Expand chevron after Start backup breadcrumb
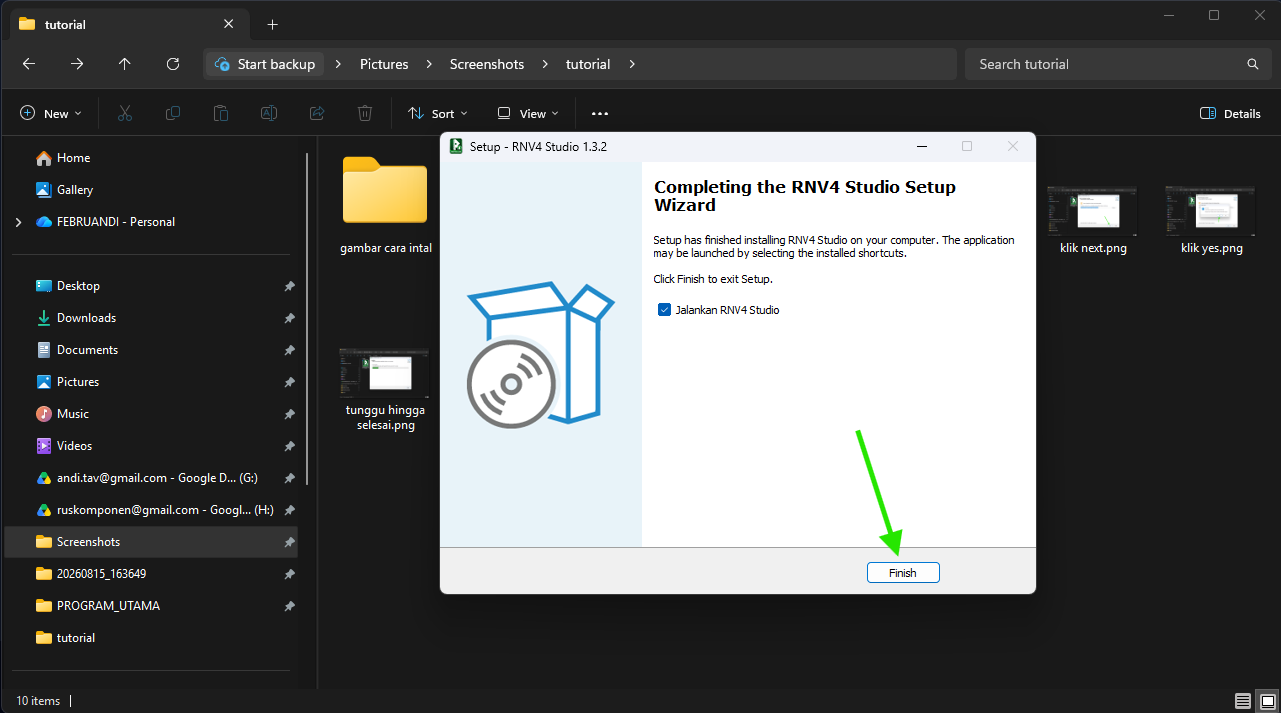The height and width of the screenshot is (713, 1281). tap(339, 64)
